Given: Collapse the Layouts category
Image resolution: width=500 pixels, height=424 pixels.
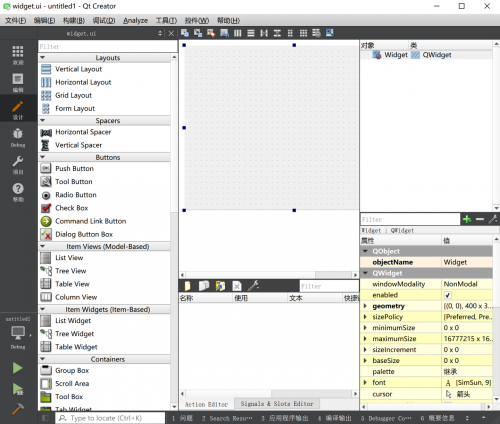Looking at the screenshot, I should 42,58.
